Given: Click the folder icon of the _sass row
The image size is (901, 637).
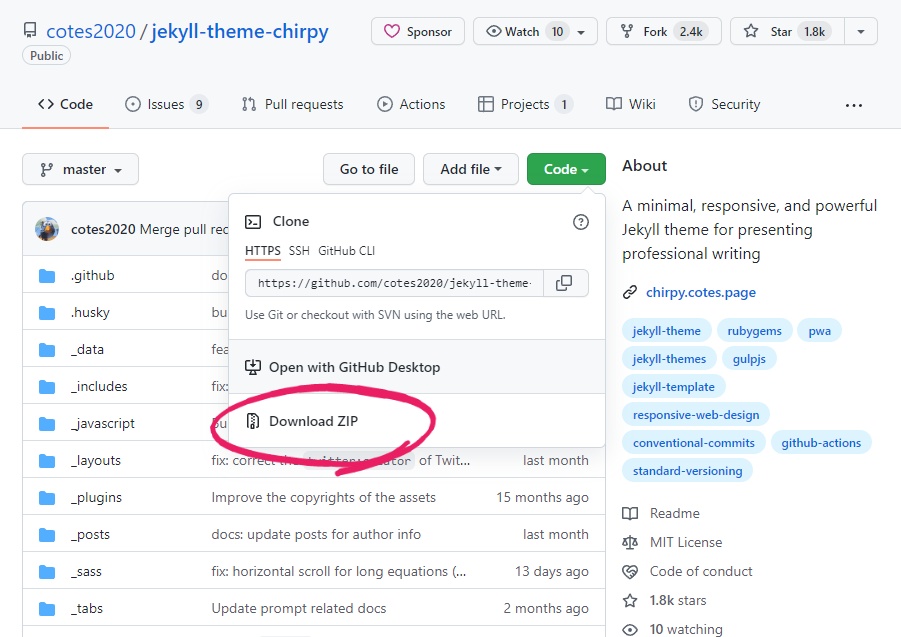Looking at the screenshot, I should coord(47,572).
